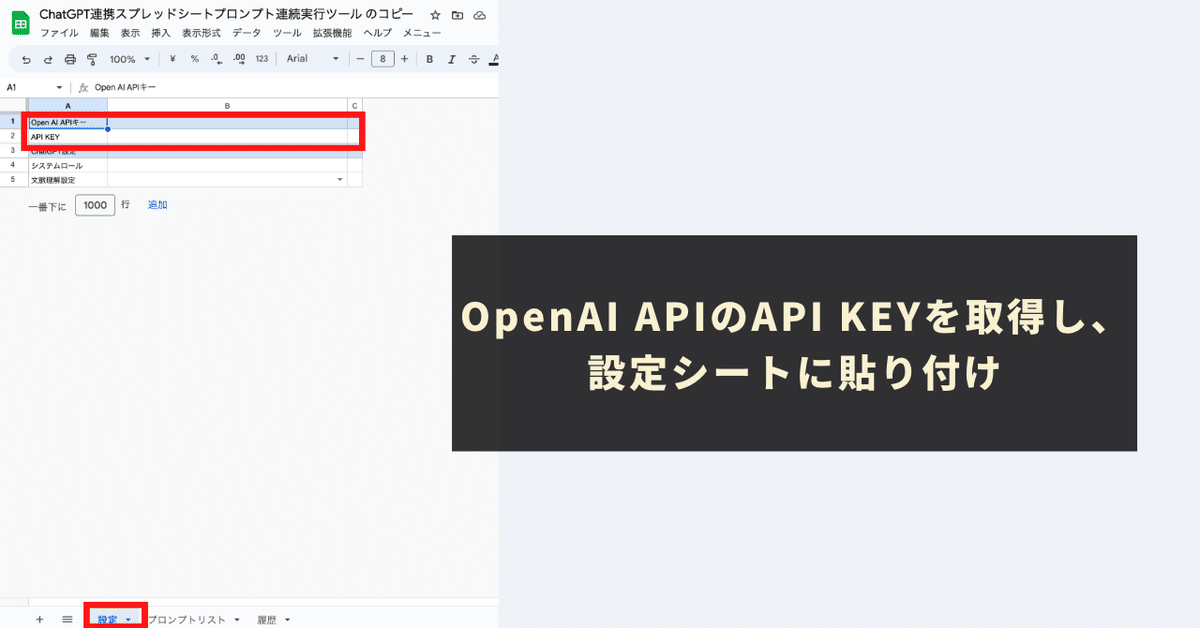Select column A header
Image resolution: width=1200 pixels, height=628 pixels.
67,105
